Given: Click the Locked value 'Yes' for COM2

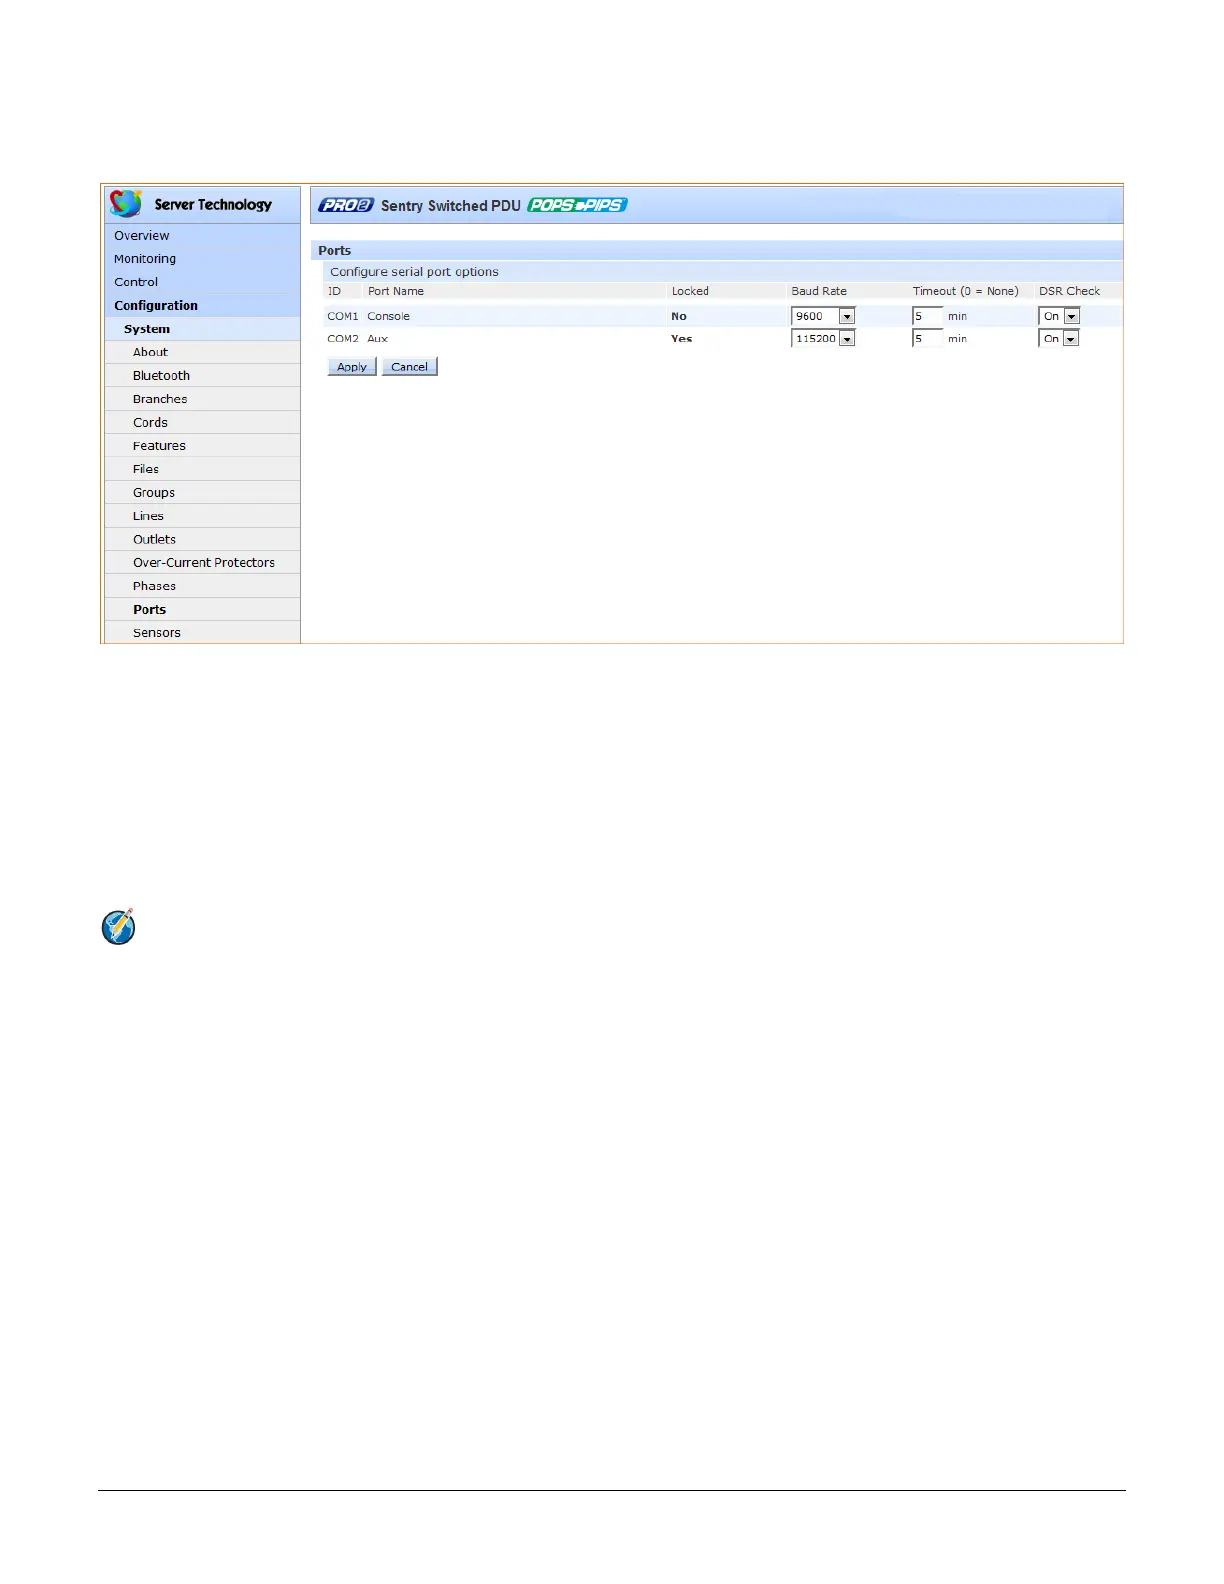Looking at the screenshot, I should tap(681, 339).
